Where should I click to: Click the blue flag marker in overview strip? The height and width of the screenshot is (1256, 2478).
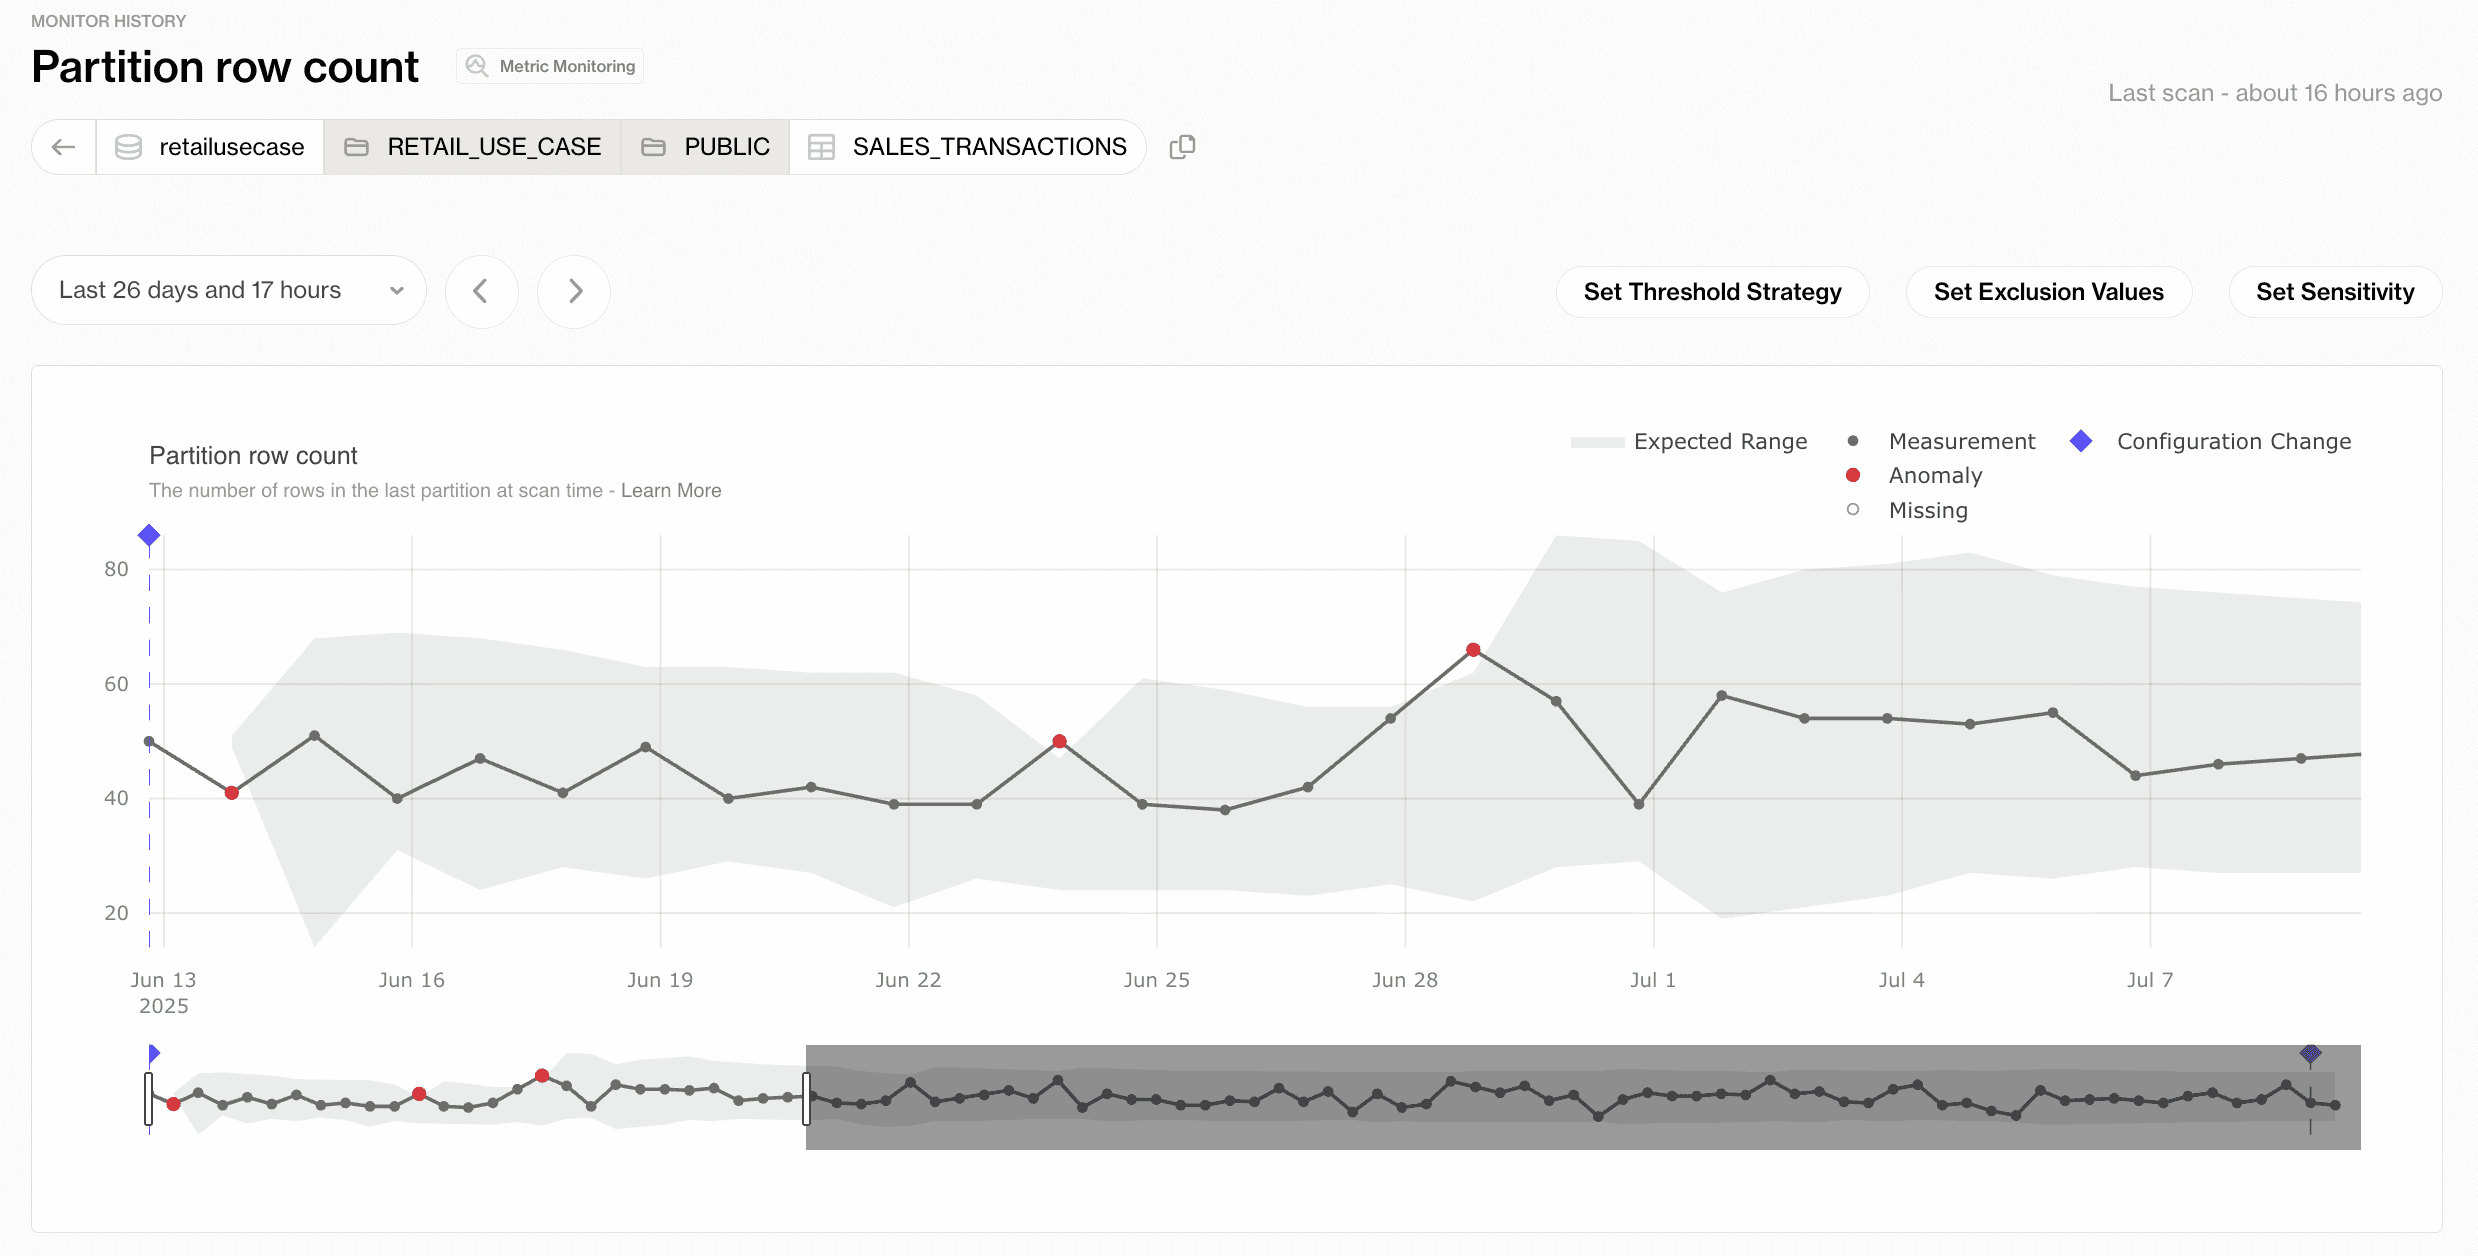tap(154, 1053)
